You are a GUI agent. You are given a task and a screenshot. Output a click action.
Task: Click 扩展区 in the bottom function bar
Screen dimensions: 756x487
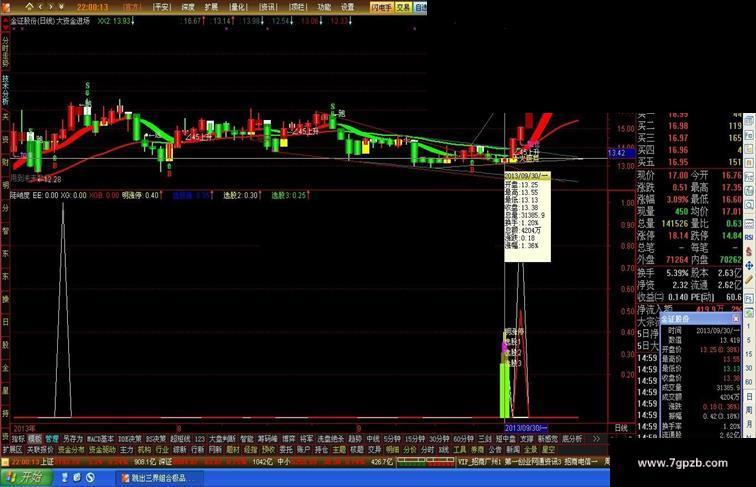tap(13, 449)
